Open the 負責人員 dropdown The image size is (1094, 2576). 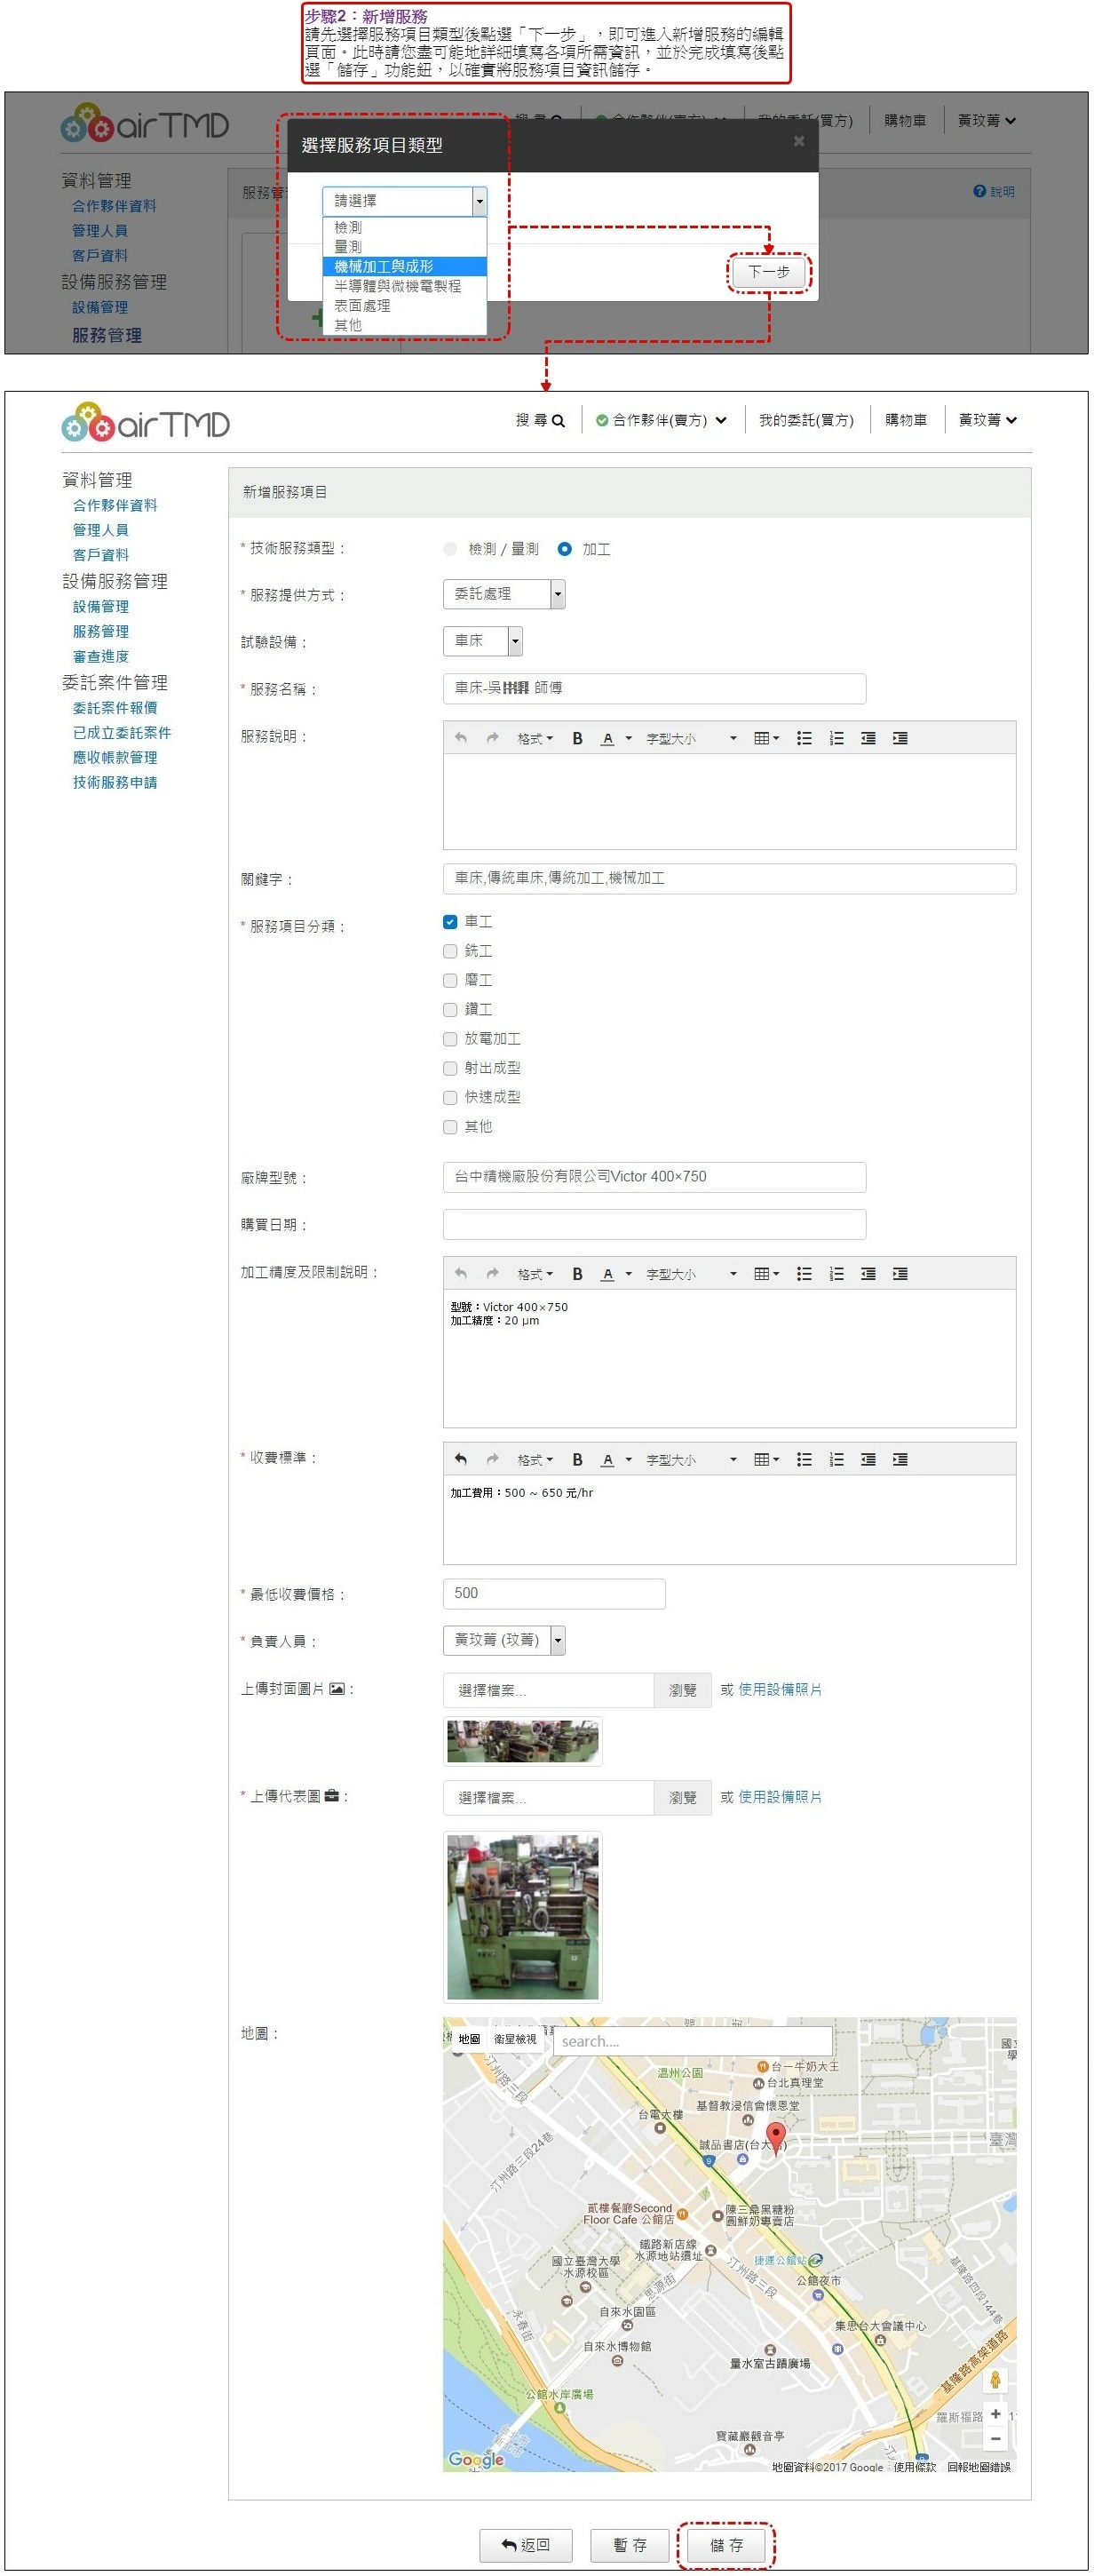(x=504, y=1640)
